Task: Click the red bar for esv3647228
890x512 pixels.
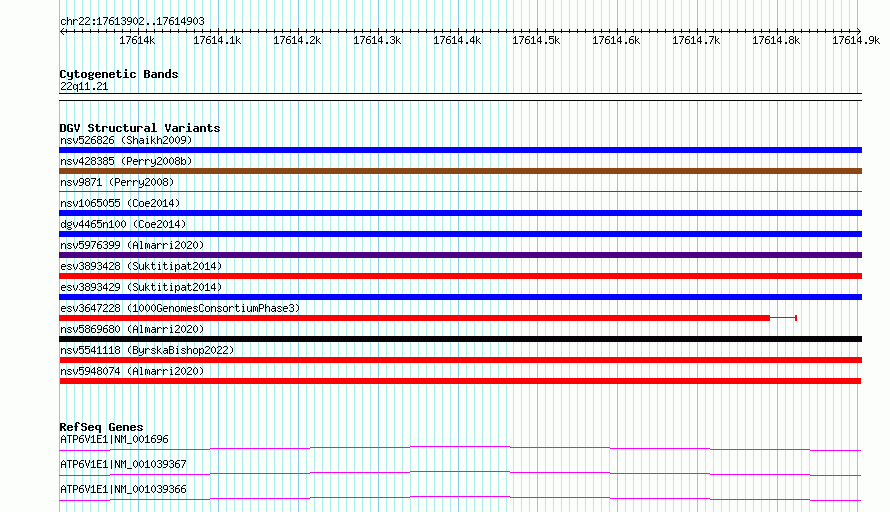Action: (x=414, y=318)
